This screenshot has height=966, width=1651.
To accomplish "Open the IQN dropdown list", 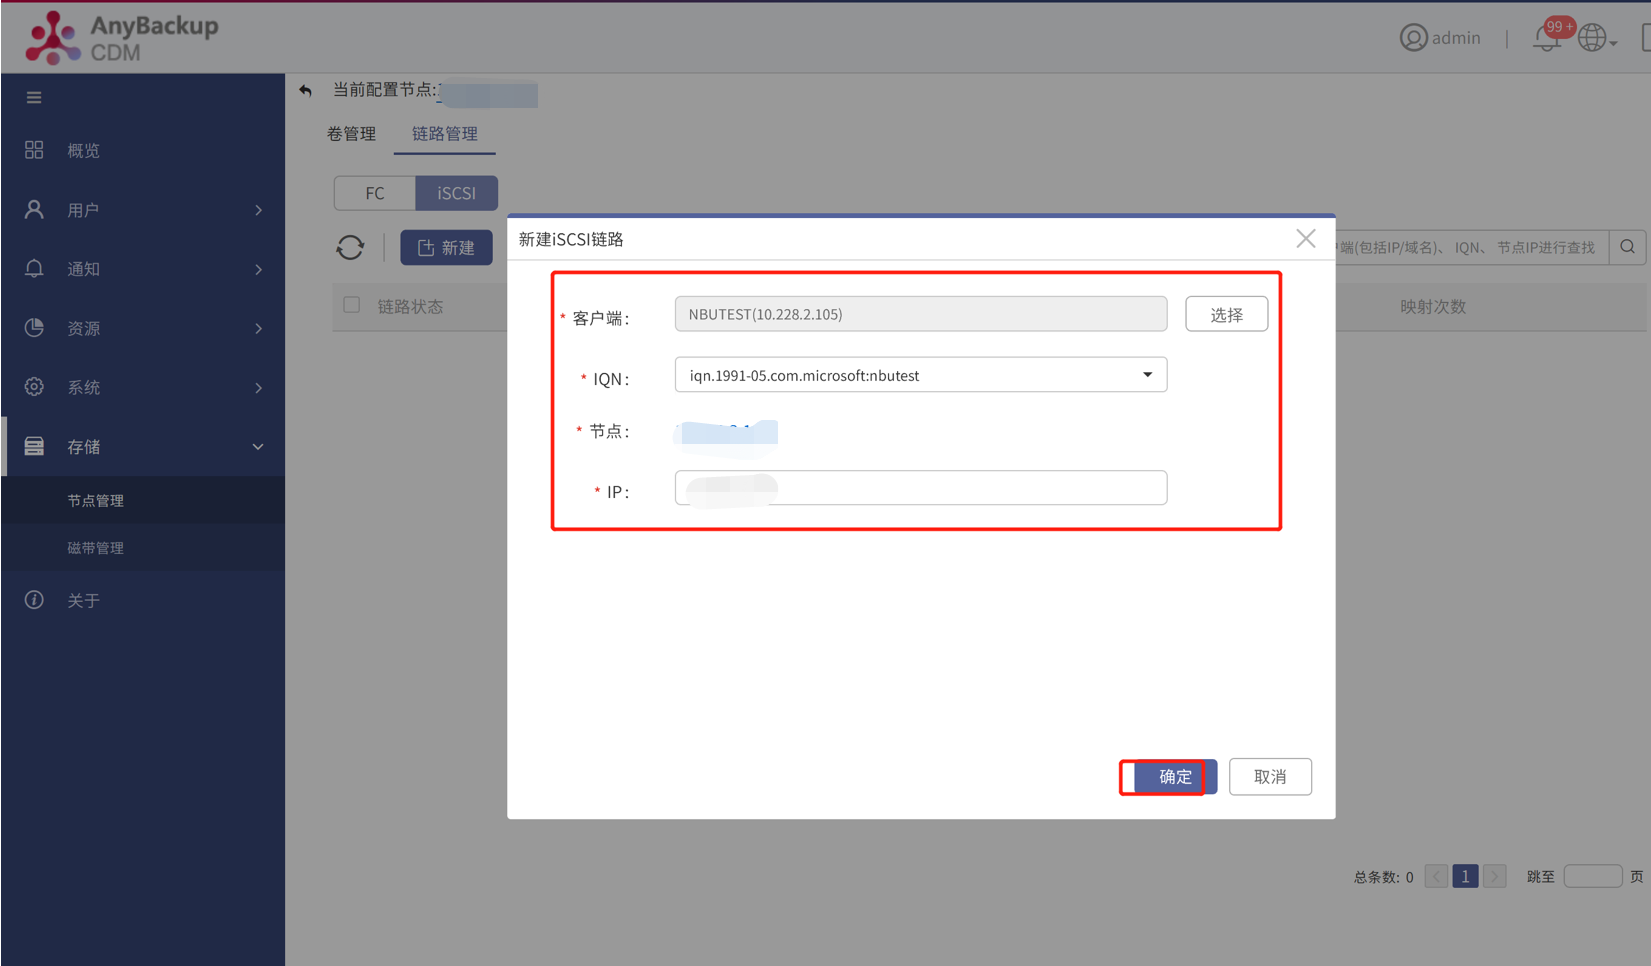I will tap(1146, 374).
